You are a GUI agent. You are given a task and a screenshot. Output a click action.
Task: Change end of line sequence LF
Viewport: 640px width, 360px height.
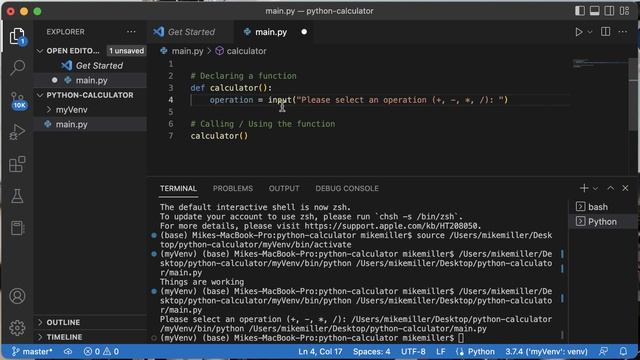pos(441,351)
